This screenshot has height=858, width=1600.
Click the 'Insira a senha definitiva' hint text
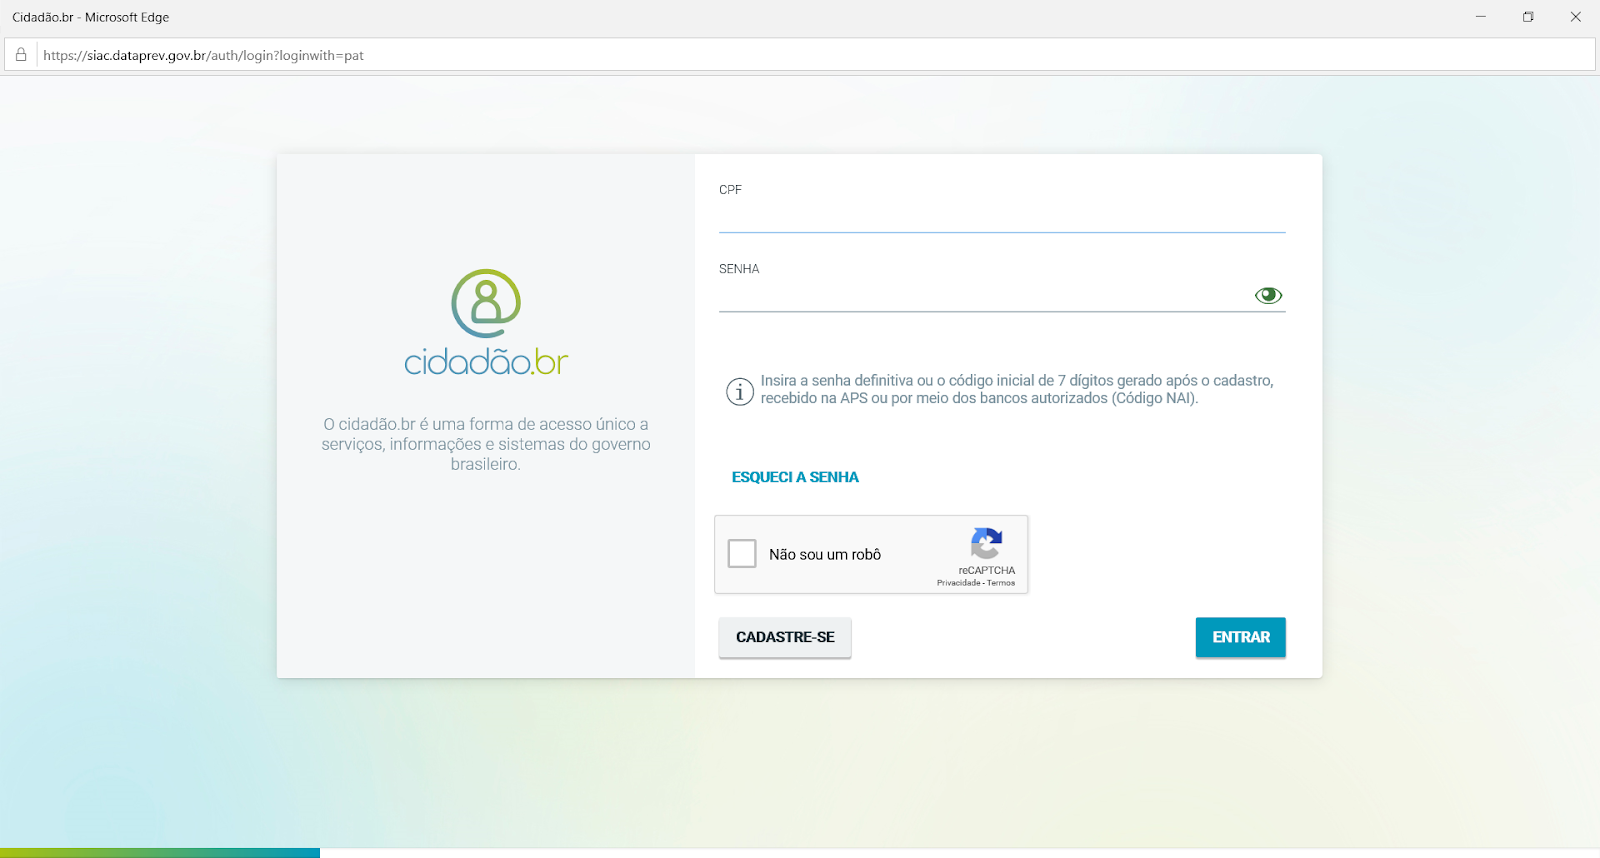tap(1017, 389)
